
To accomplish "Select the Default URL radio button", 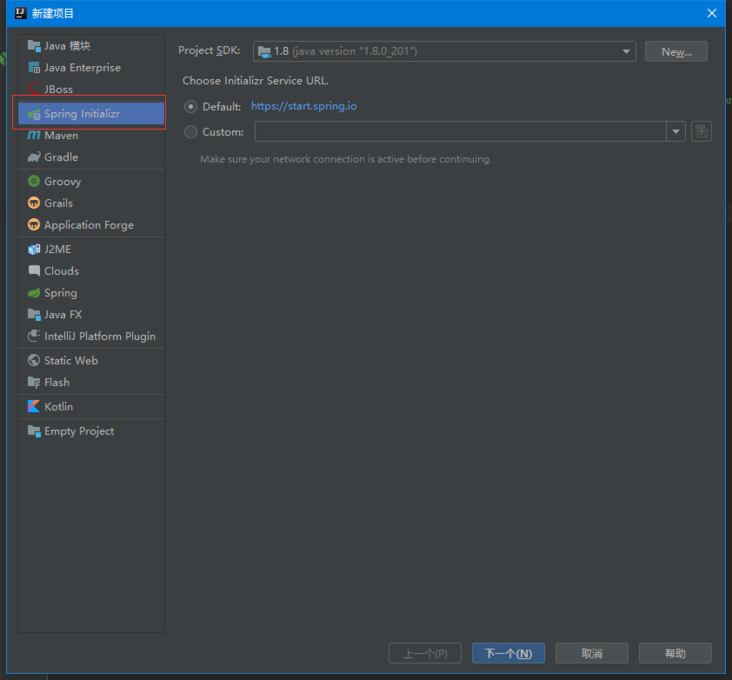I will 190,106.
